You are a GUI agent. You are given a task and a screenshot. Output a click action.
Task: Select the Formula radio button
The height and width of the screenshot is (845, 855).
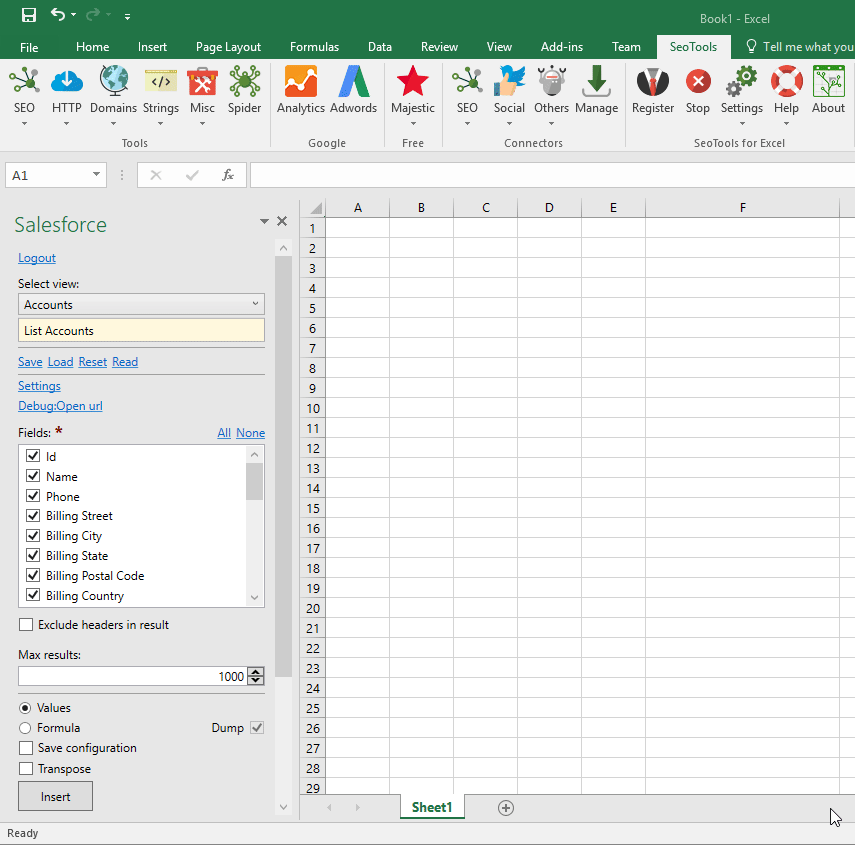[x=25, y=728]
